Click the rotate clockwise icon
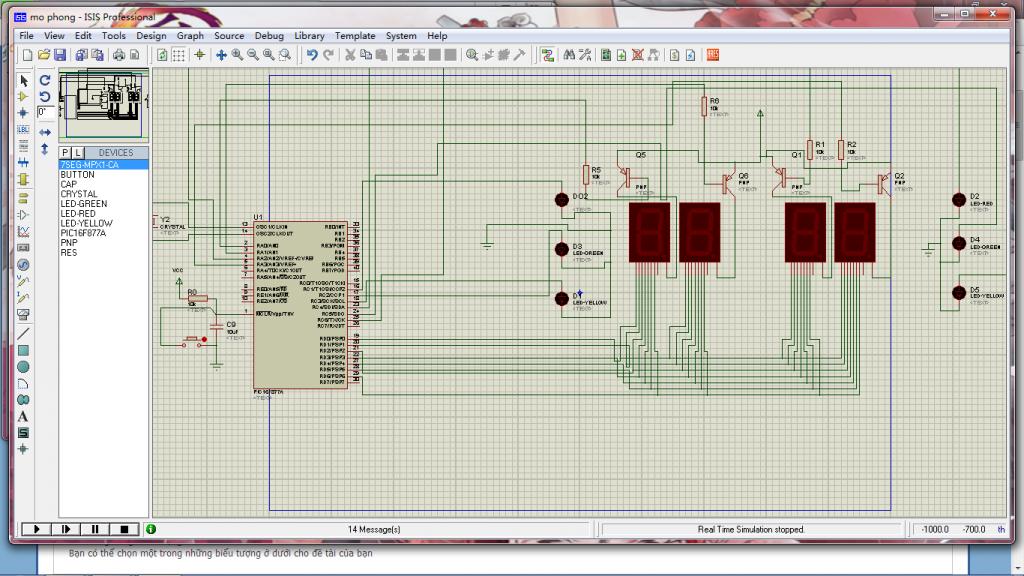The width and height of the screenshot is (1024, 576). pos(45,80)
